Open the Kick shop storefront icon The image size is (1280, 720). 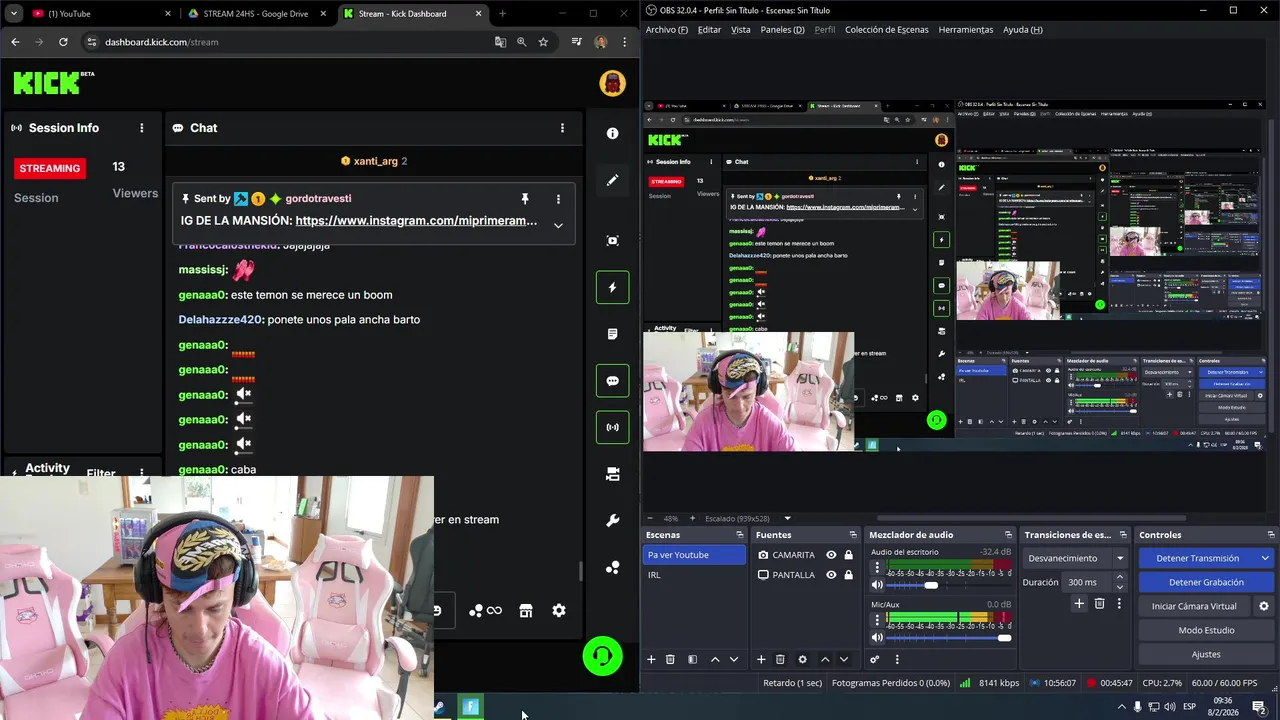click(x=526, y=610)
